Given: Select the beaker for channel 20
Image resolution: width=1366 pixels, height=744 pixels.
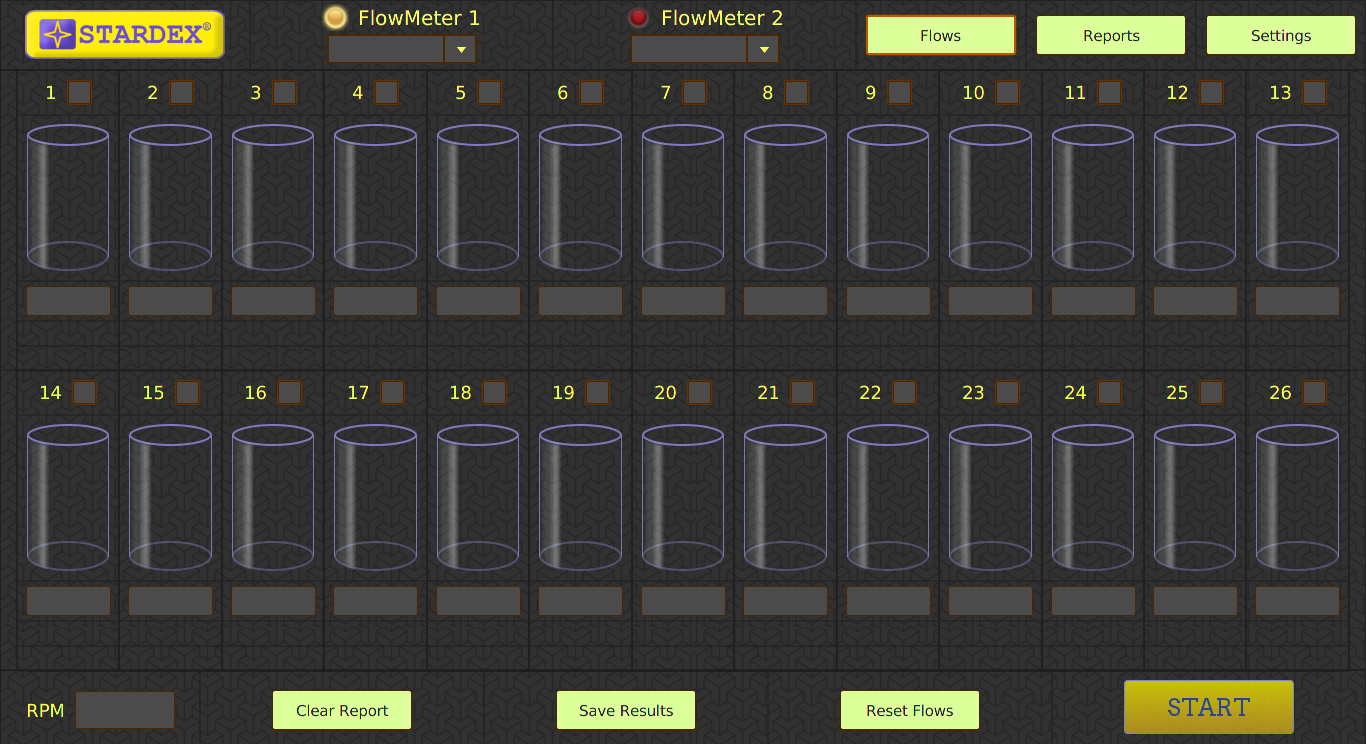Looking at the screenshot, I should (683, 497).
